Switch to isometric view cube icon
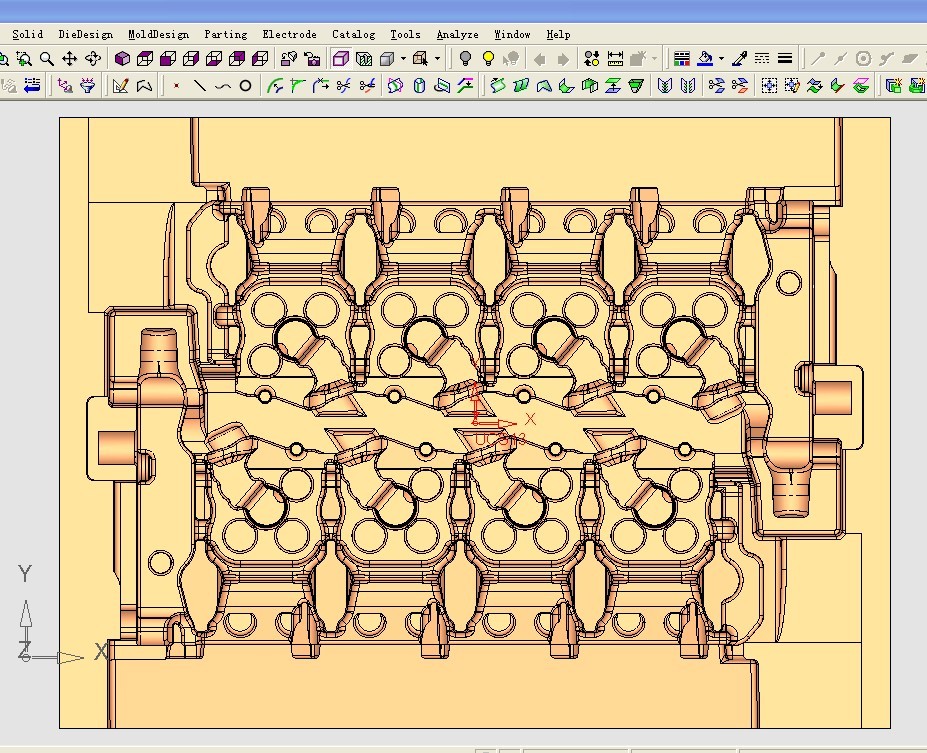Screen dimensions: 927x753 point(122,59)
